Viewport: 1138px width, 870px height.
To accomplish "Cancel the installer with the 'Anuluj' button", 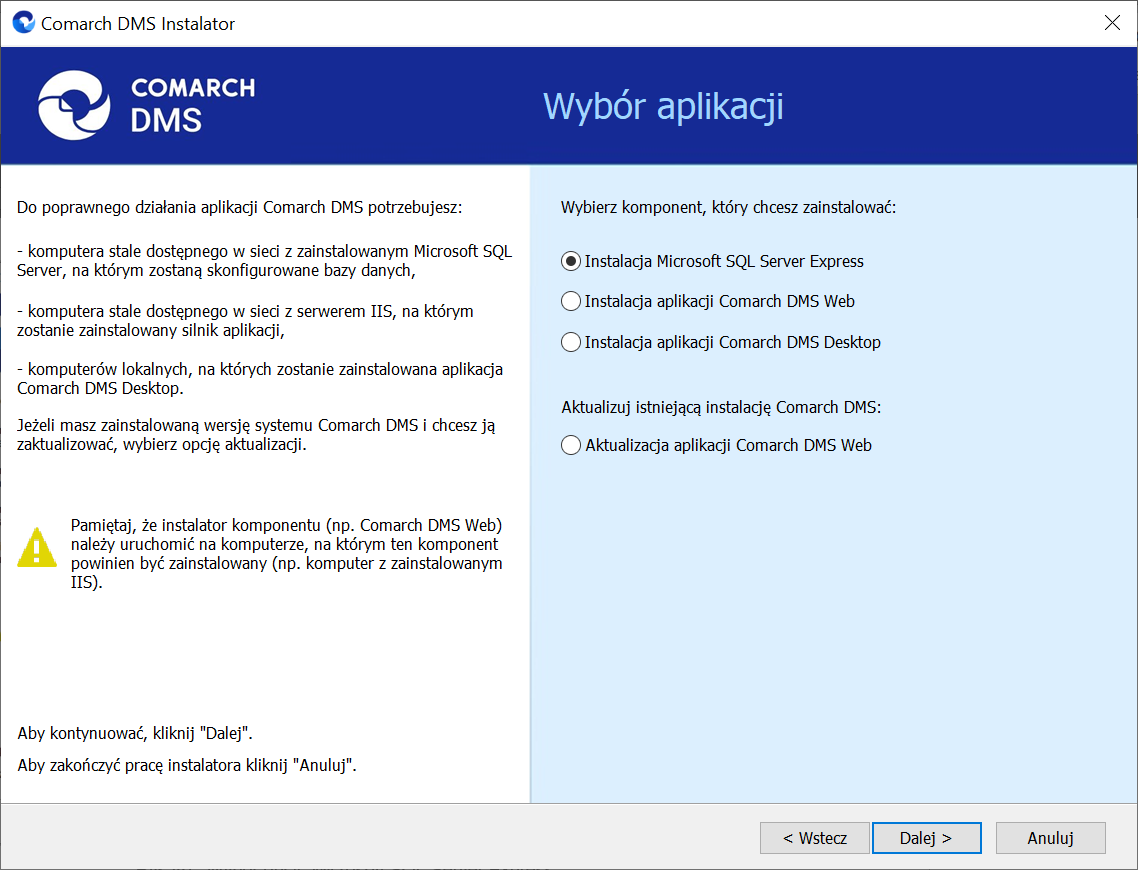I will click(x=1050, y=837).
